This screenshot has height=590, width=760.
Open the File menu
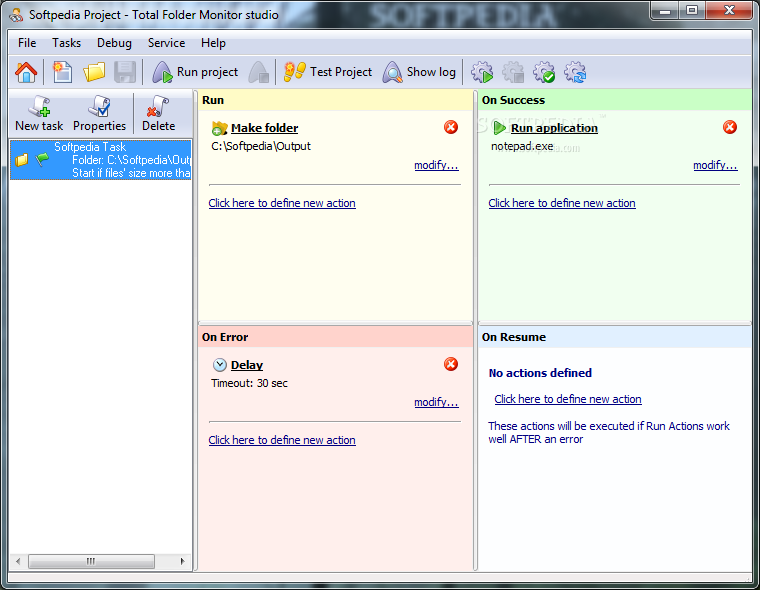(27, 43)
